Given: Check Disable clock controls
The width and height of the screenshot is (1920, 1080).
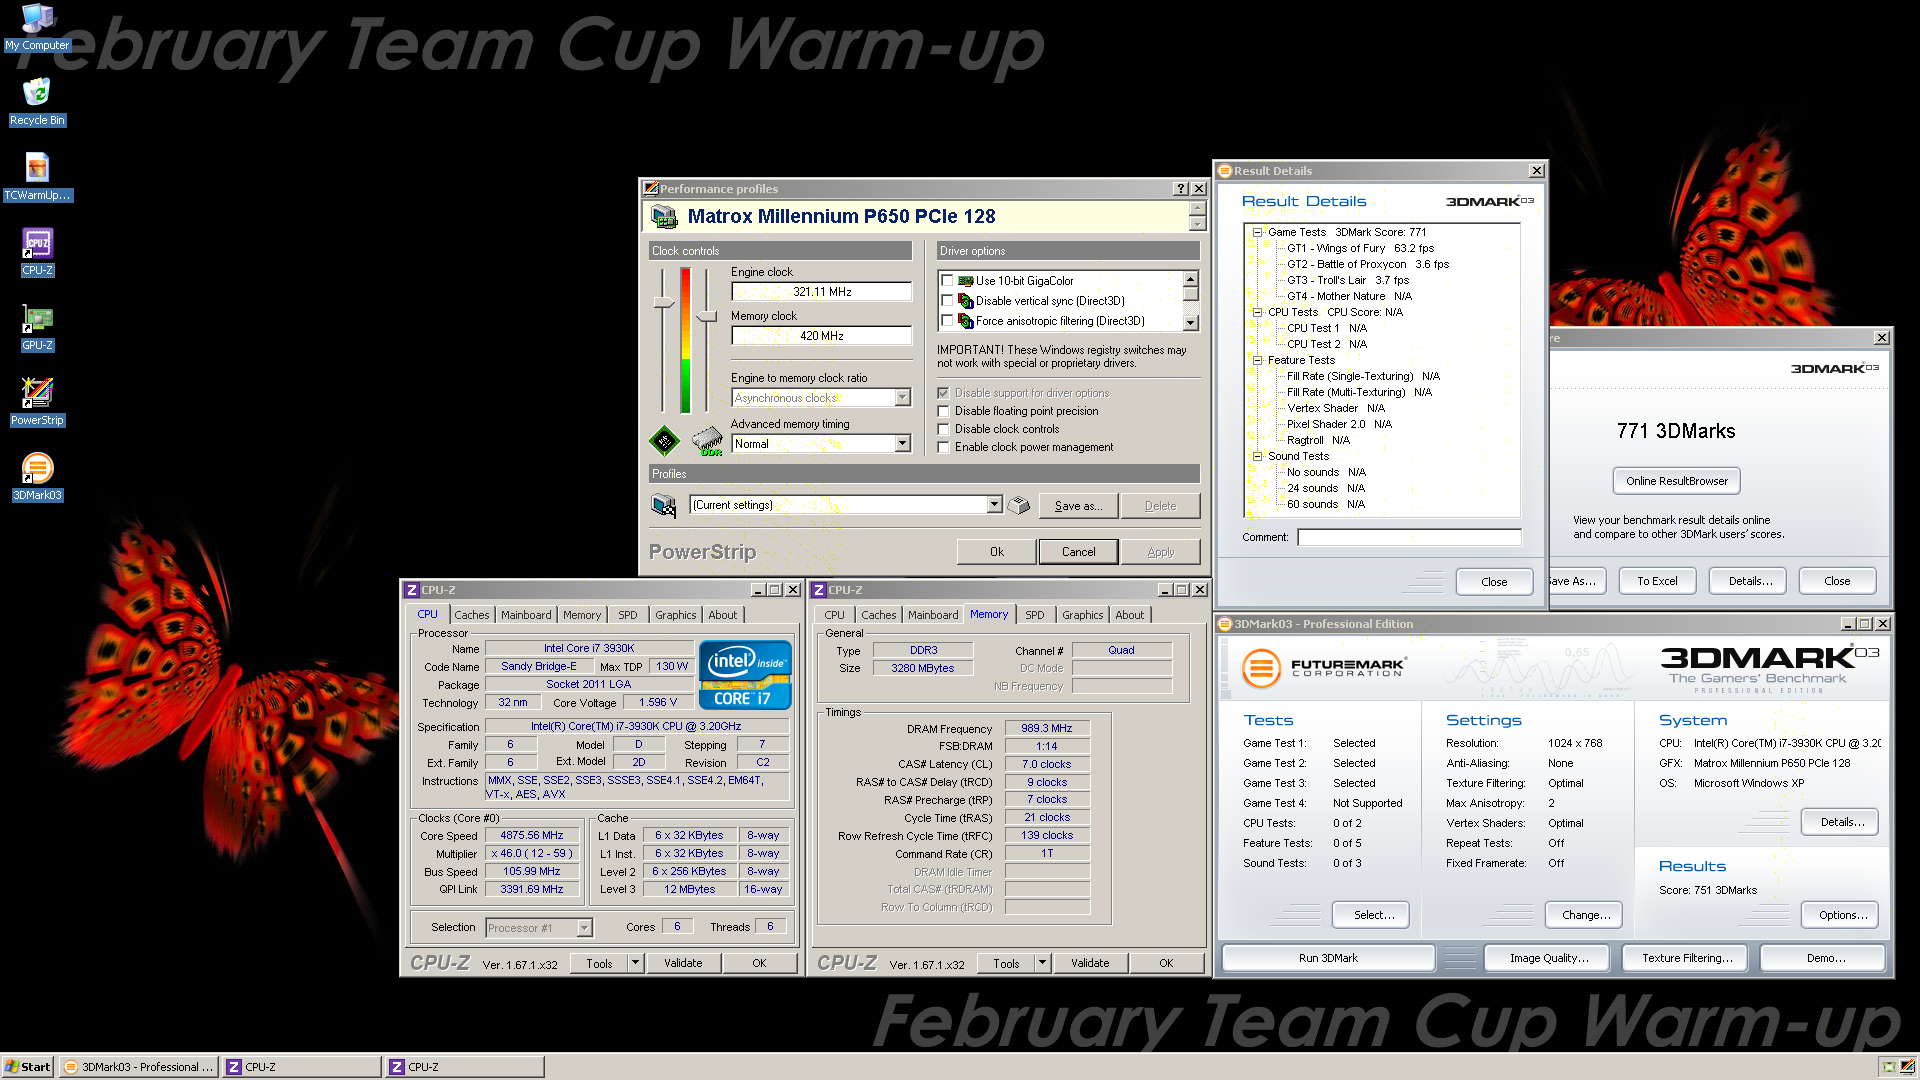Looking at the screenshot, I should coord(943,429).
